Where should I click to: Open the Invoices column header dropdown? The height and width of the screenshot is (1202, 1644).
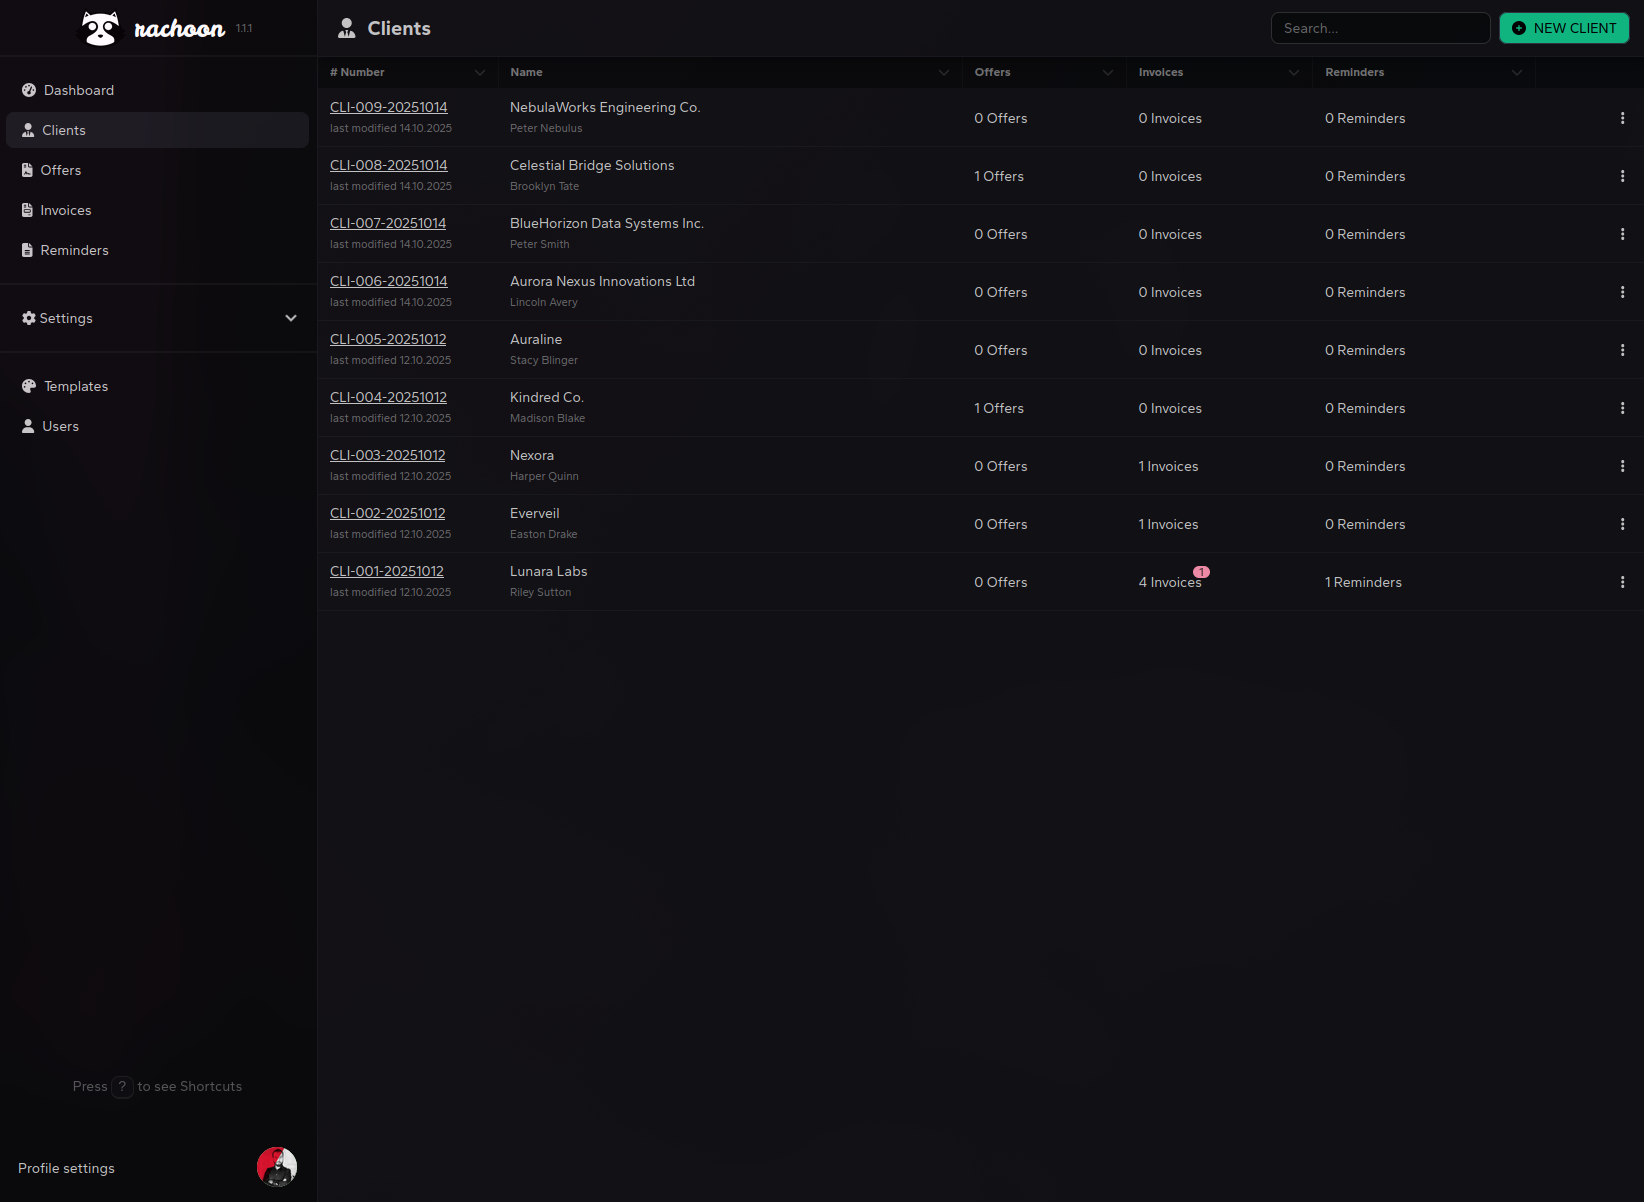(1293, 73)
